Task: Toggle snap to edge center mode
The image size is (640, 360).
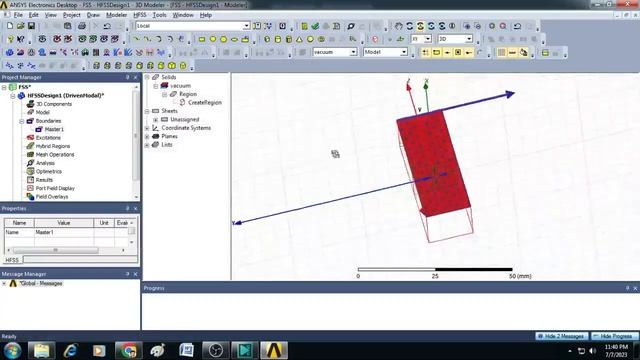Action: (x=447, y=52)
